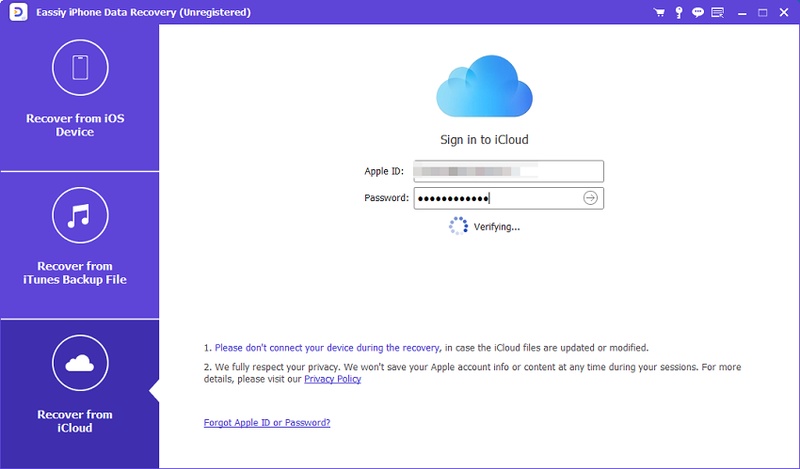Open the feedback chat bubble icon

tap(697, 12)
